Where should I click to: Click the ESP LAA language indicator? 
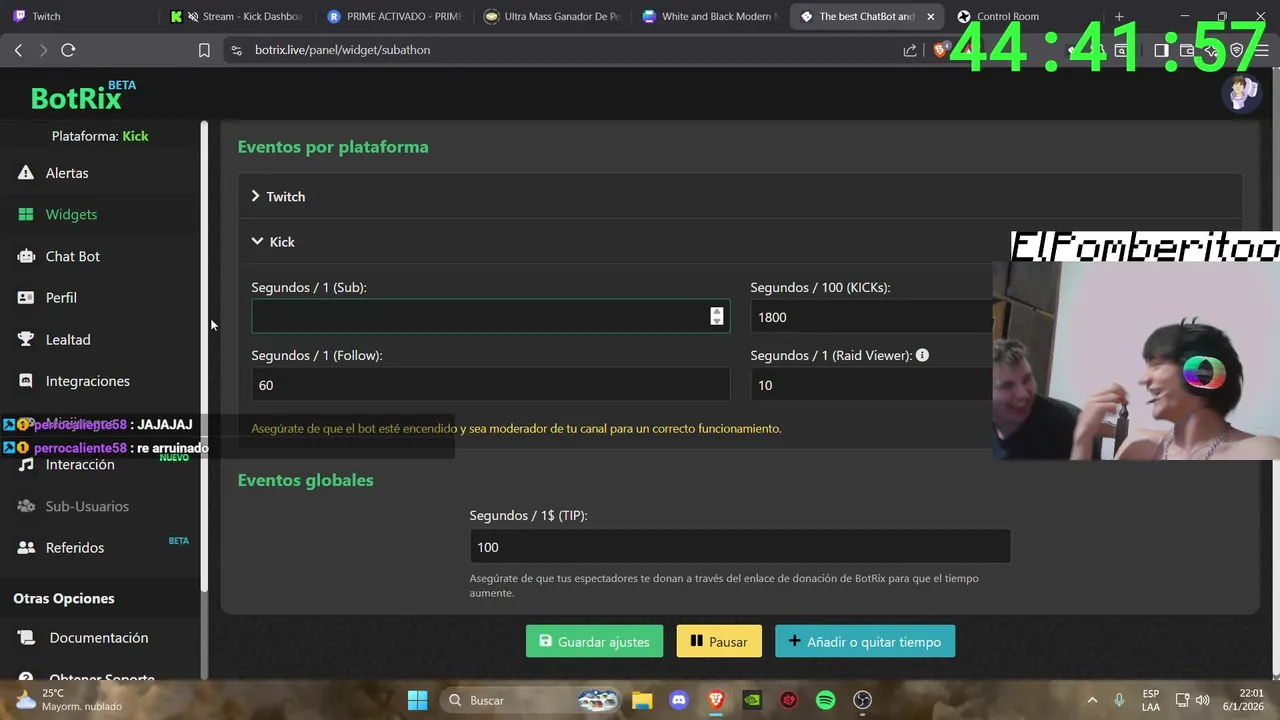[x=1151, y=700]
